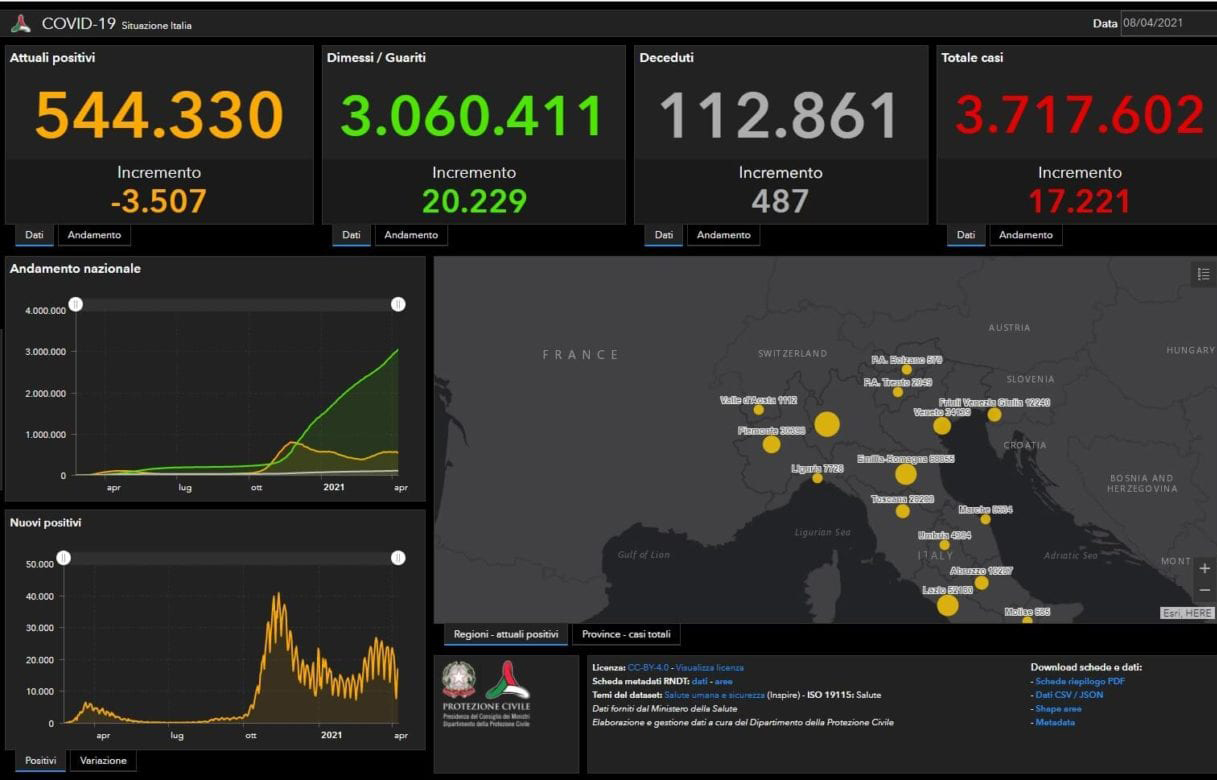Switch map to Province - casi totali
The width and height of the screenshot is (1217, 780).
pos(627,634)
